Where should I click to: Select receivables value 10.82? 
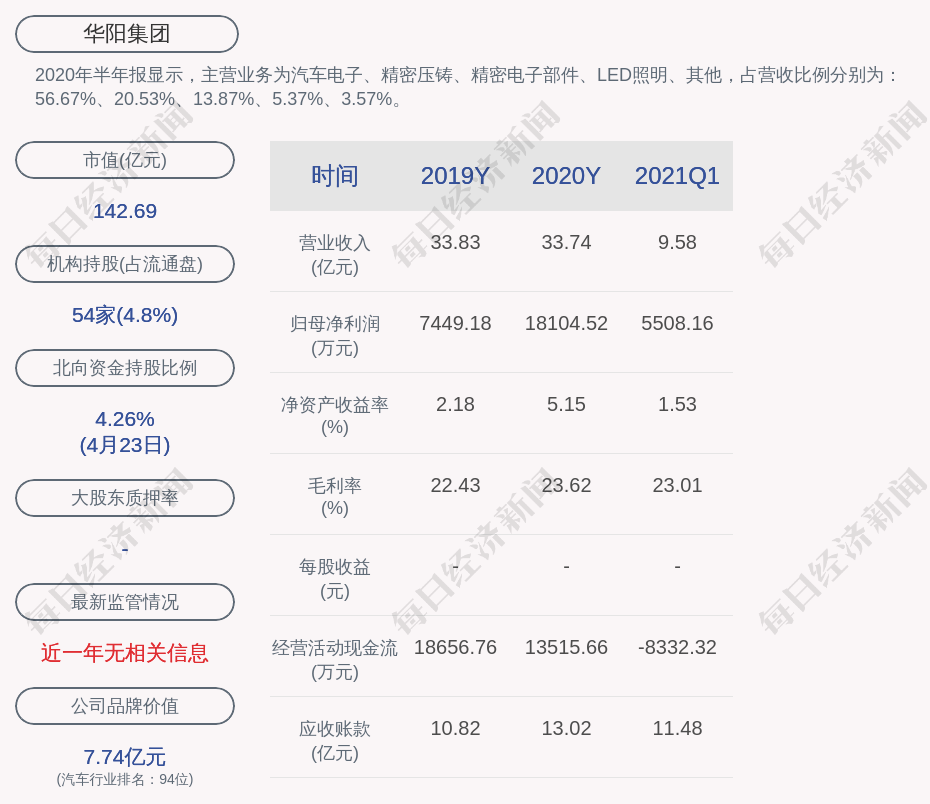coord(455,728)
